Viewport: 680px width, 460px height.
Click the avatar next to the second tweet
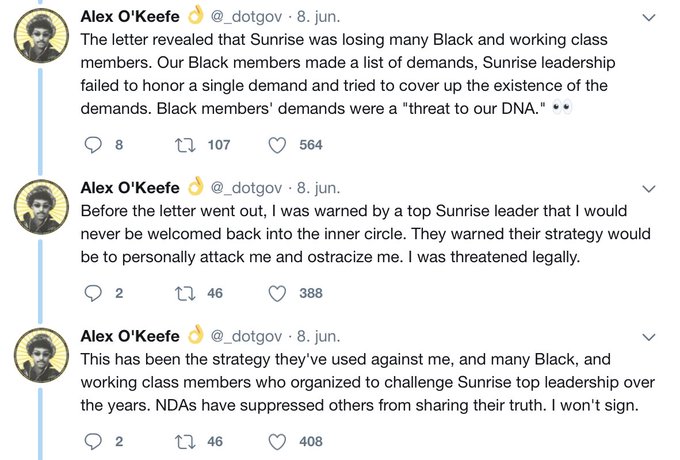point(40,211)
